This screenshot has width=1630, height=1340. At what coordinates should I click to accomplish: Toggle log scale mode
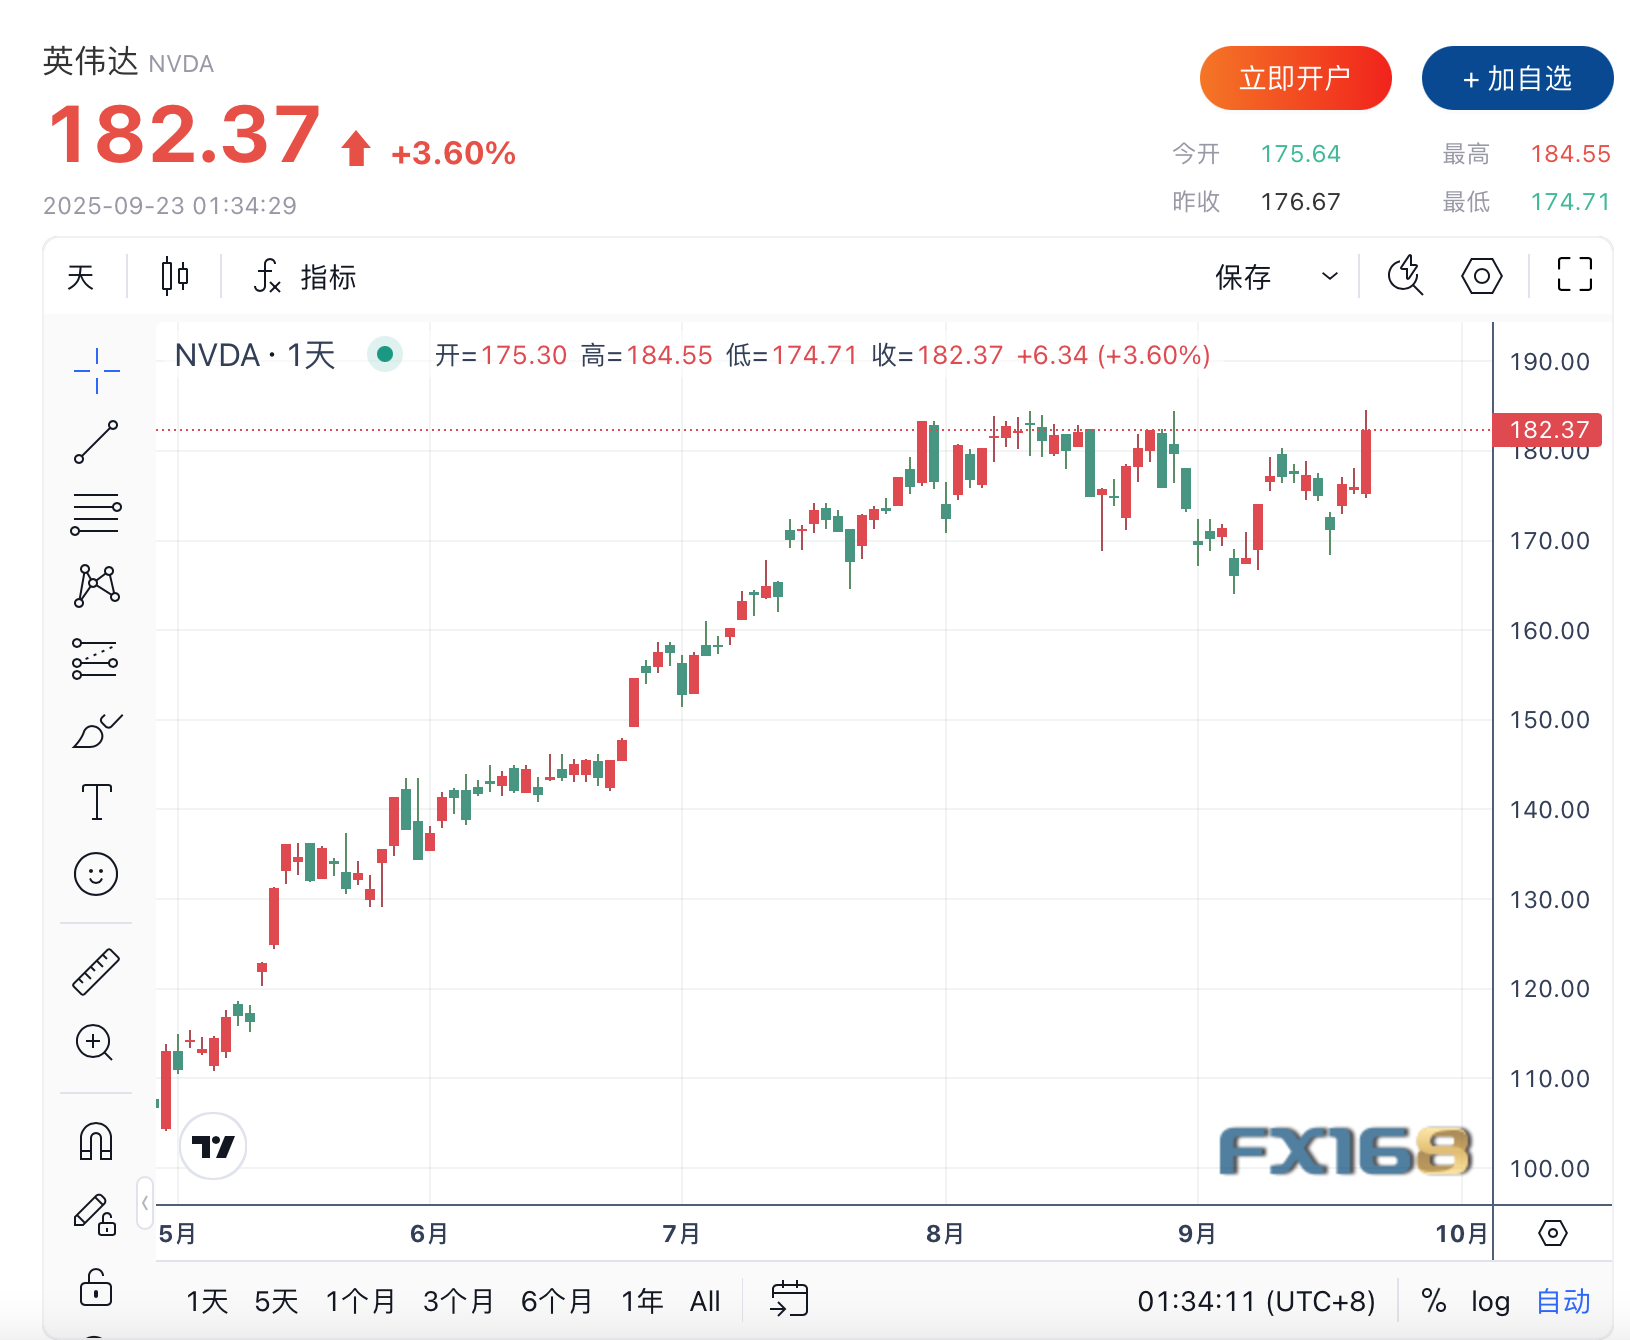[x=1490, y=1302]
